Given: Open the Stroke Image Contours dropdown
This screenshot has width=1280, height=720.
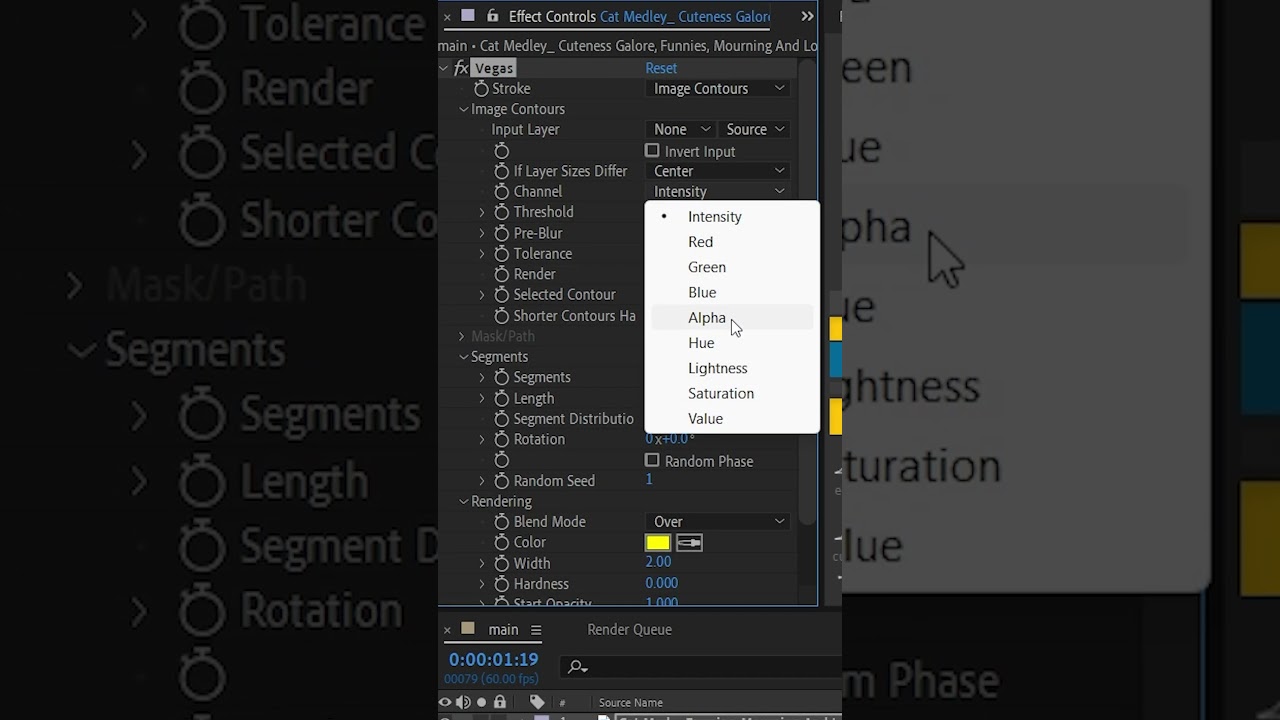Looking at the screenshot, I should pos(719,89).
